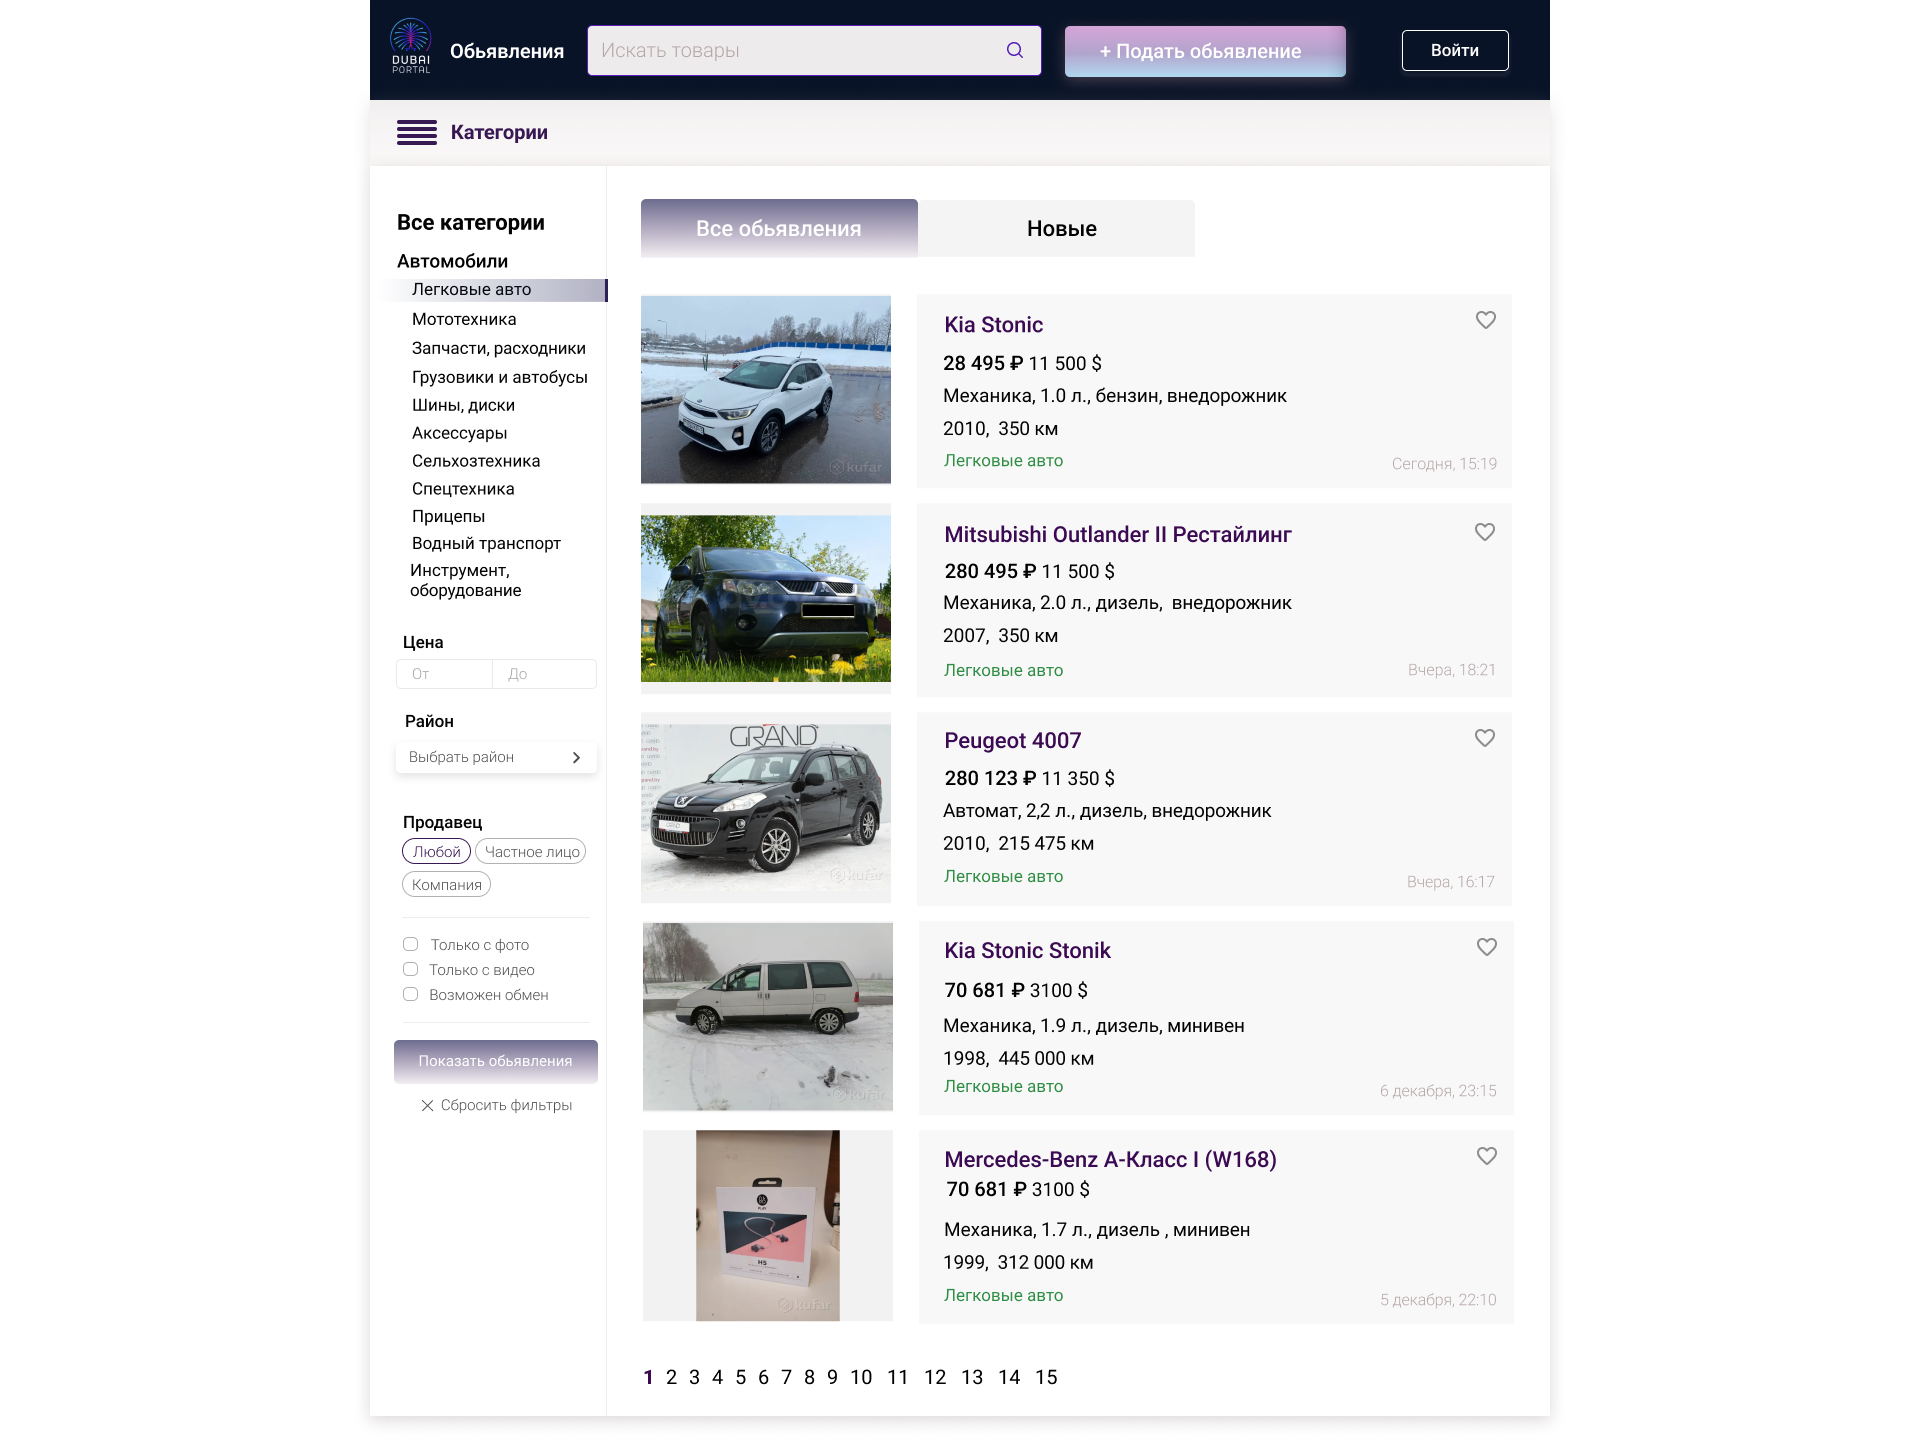Focus the Искать товары search field
Viewport: 1920px width, 1438px height.
(x=814, y=50)
